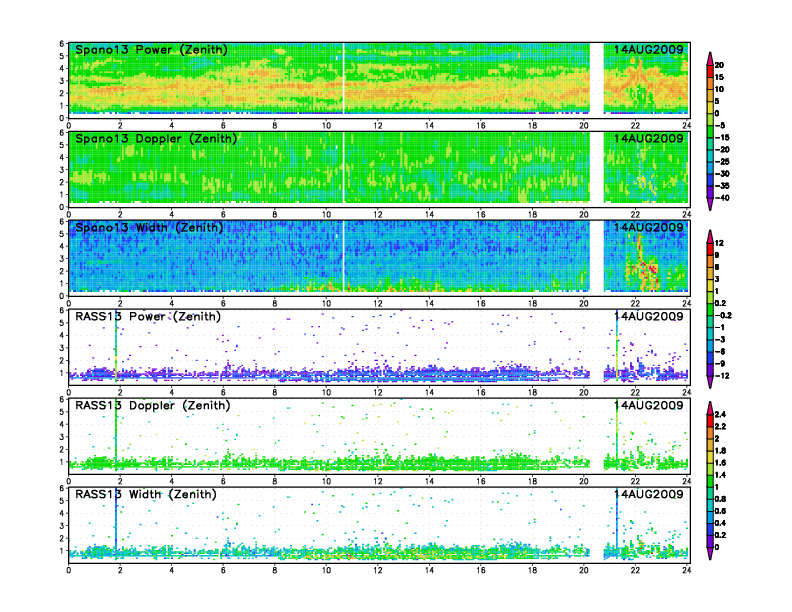Select the 14AUG2009 date in Spano13 Width panel
Screen dimensions: 792x612
click(x=649, y=228)
